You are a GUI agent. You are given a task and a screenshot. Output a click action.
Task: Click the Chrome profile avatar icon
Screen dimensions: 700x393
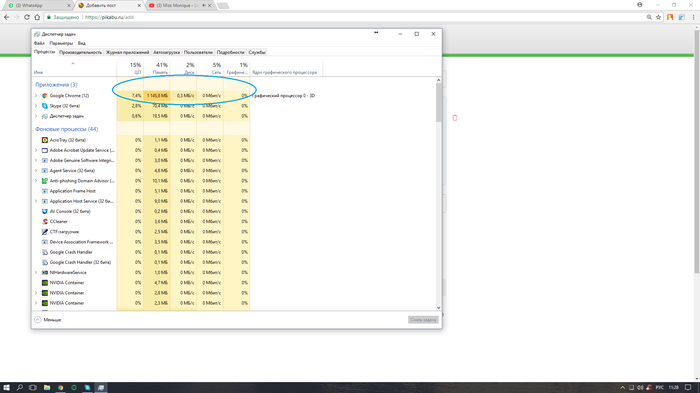640,5
